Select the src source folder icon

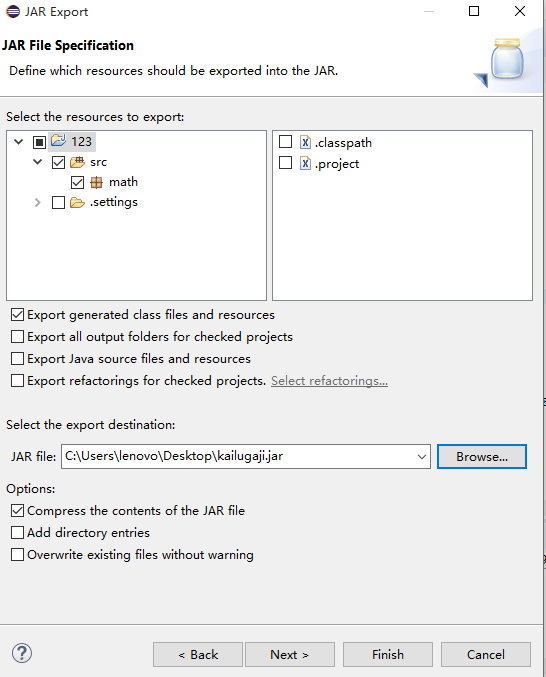[77, 162]
